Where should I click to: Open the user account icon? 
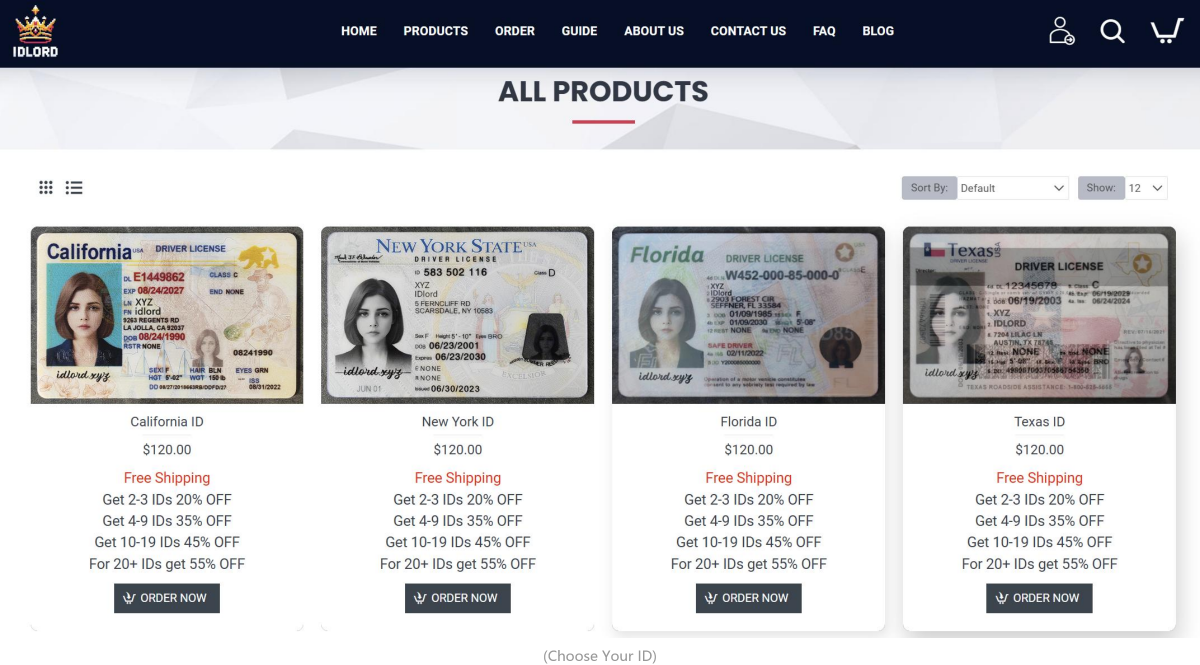[x=1061, y=31]
